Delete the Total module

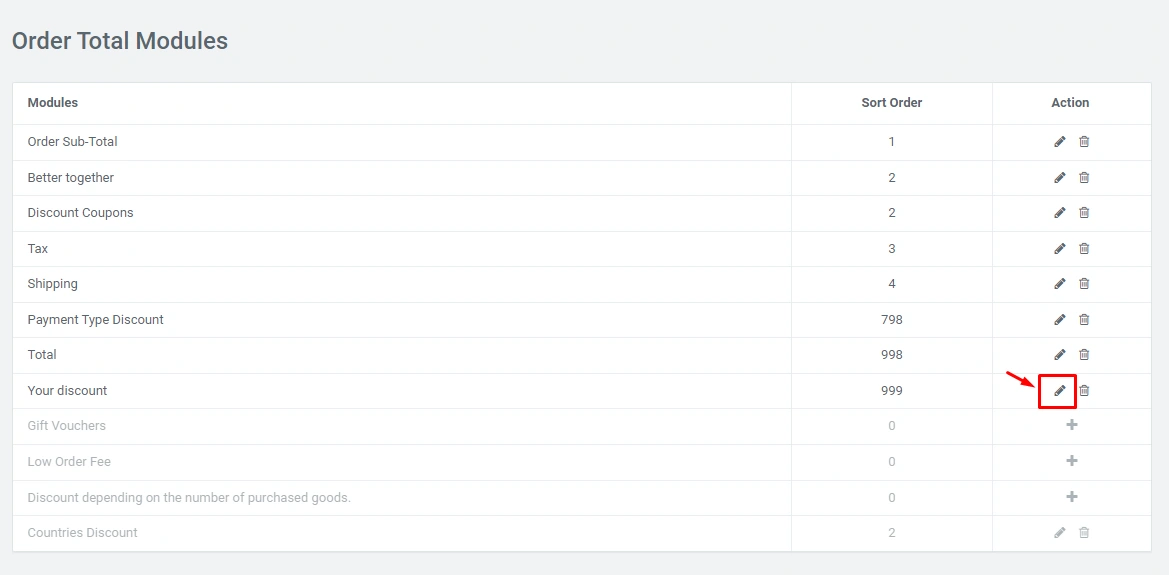1084,355
